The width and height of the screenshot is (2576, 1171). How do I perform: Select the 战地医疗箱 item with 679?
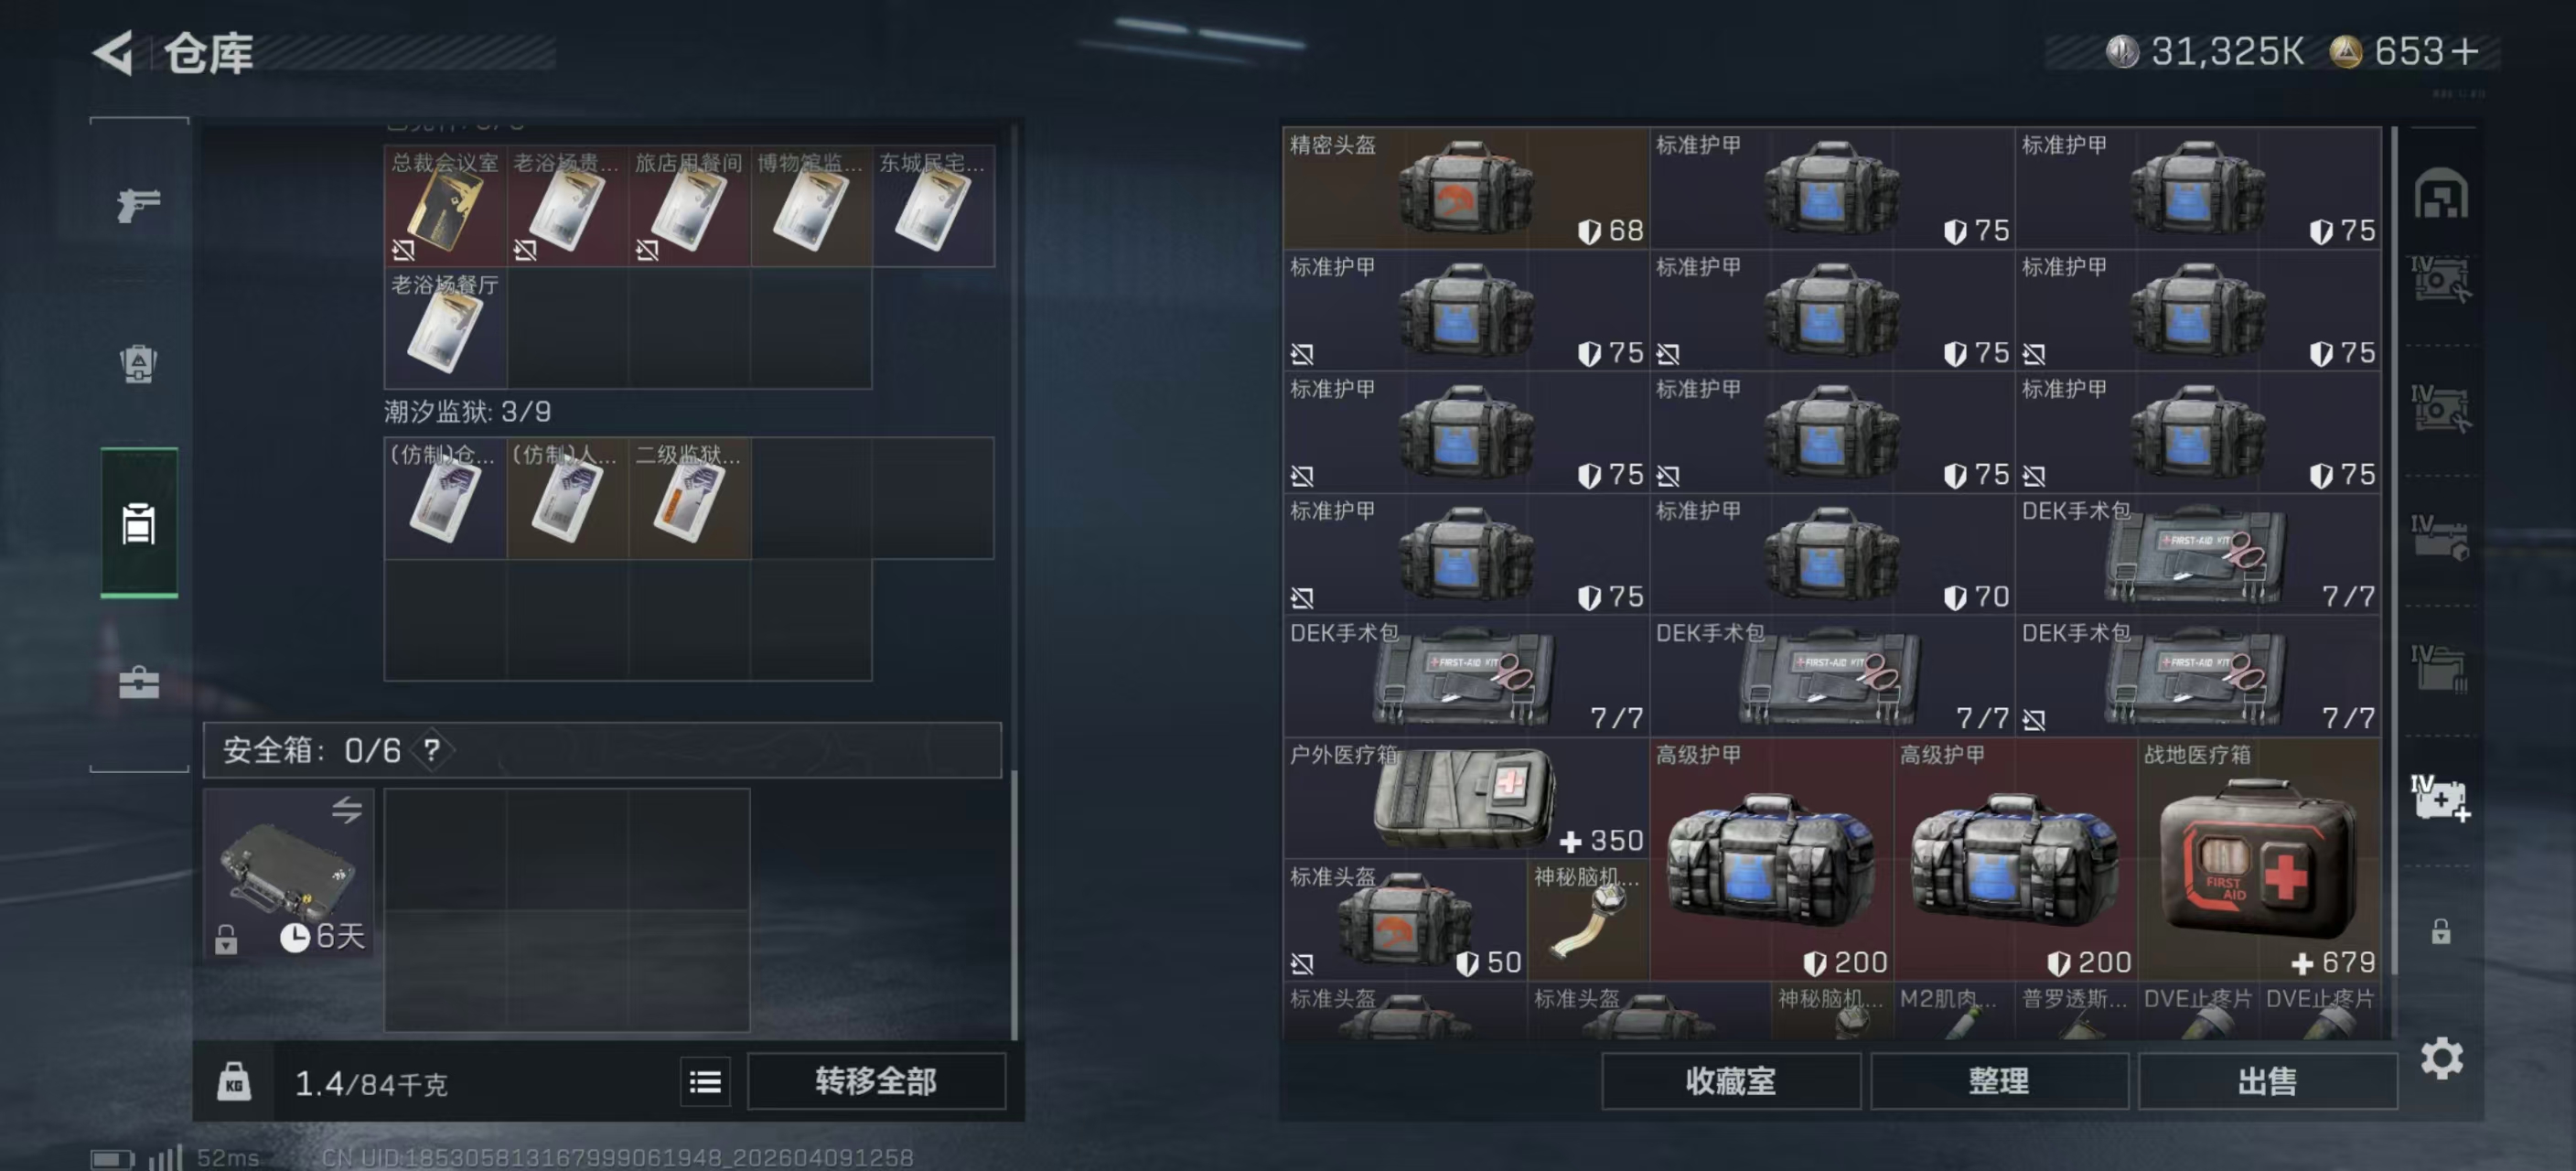tap(2258, 859)
